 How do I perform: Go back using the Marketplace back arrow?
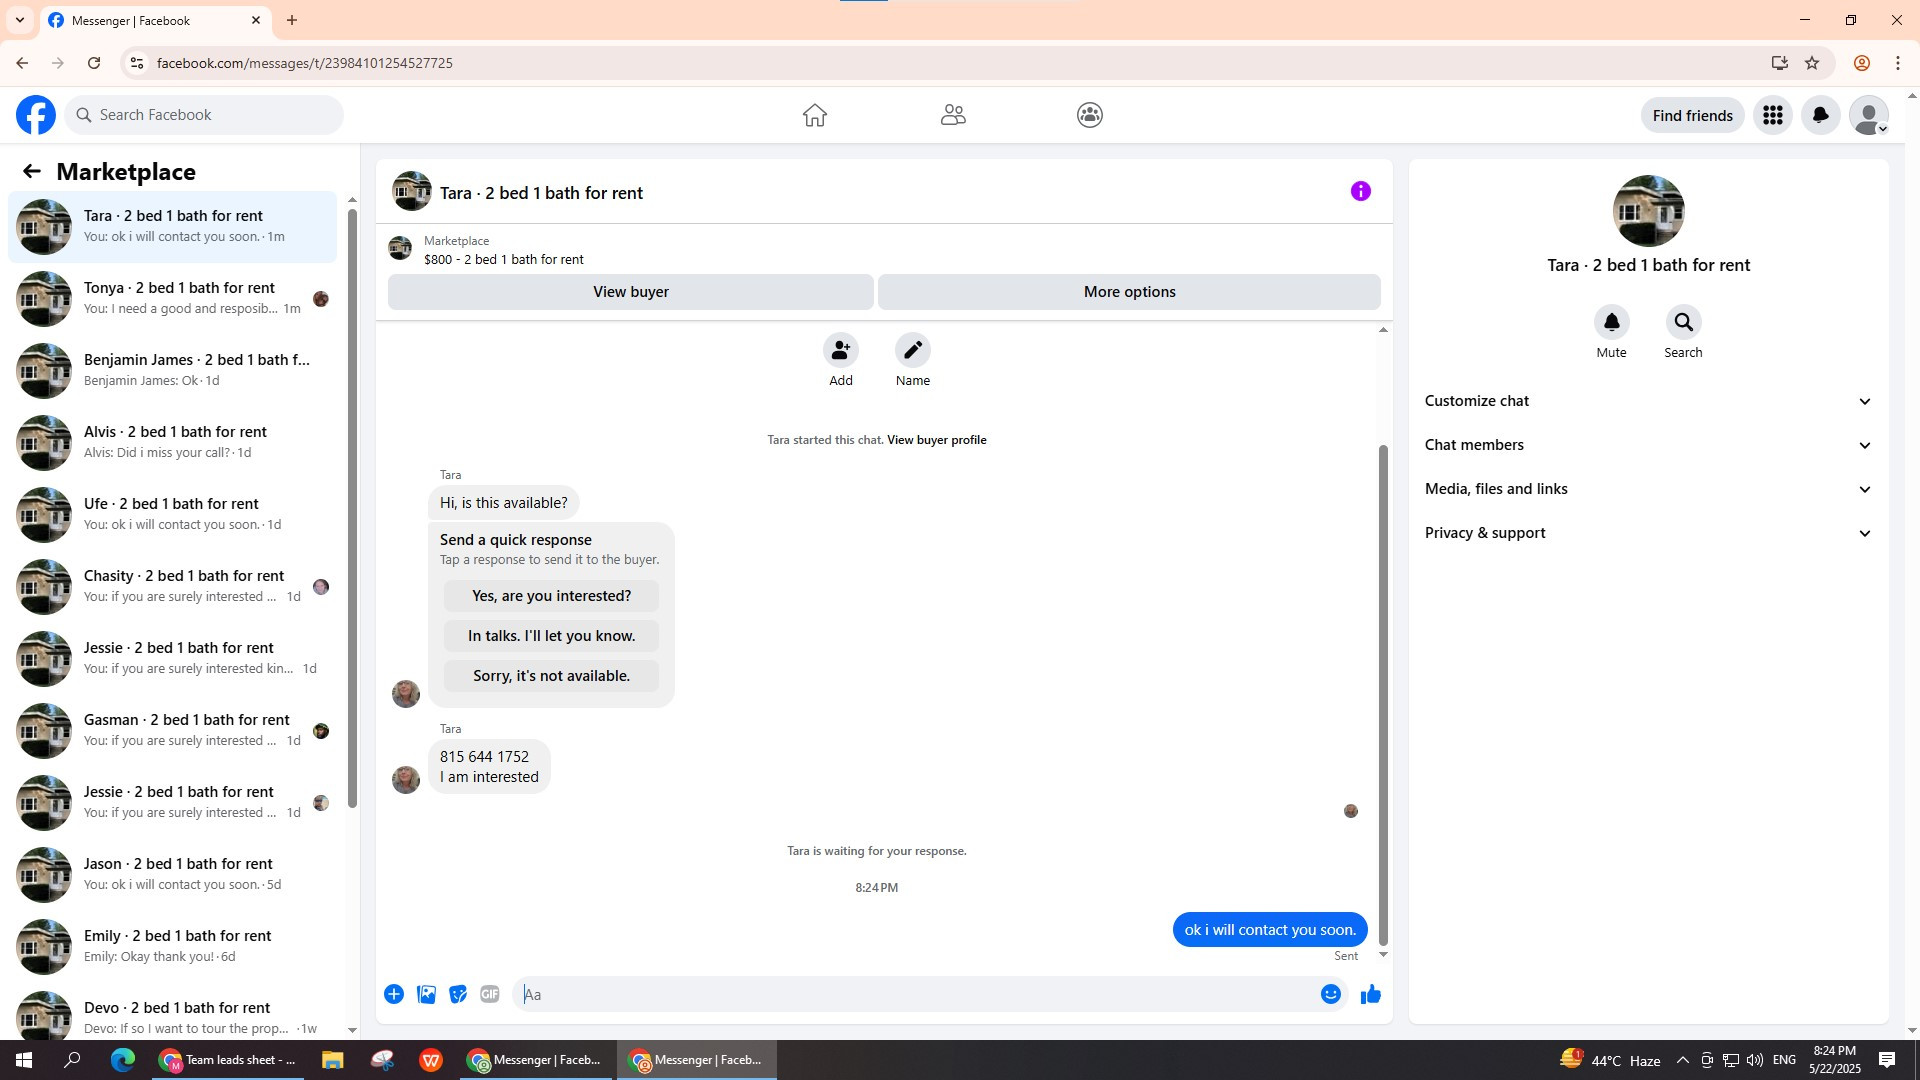click(x=32, y=171)
